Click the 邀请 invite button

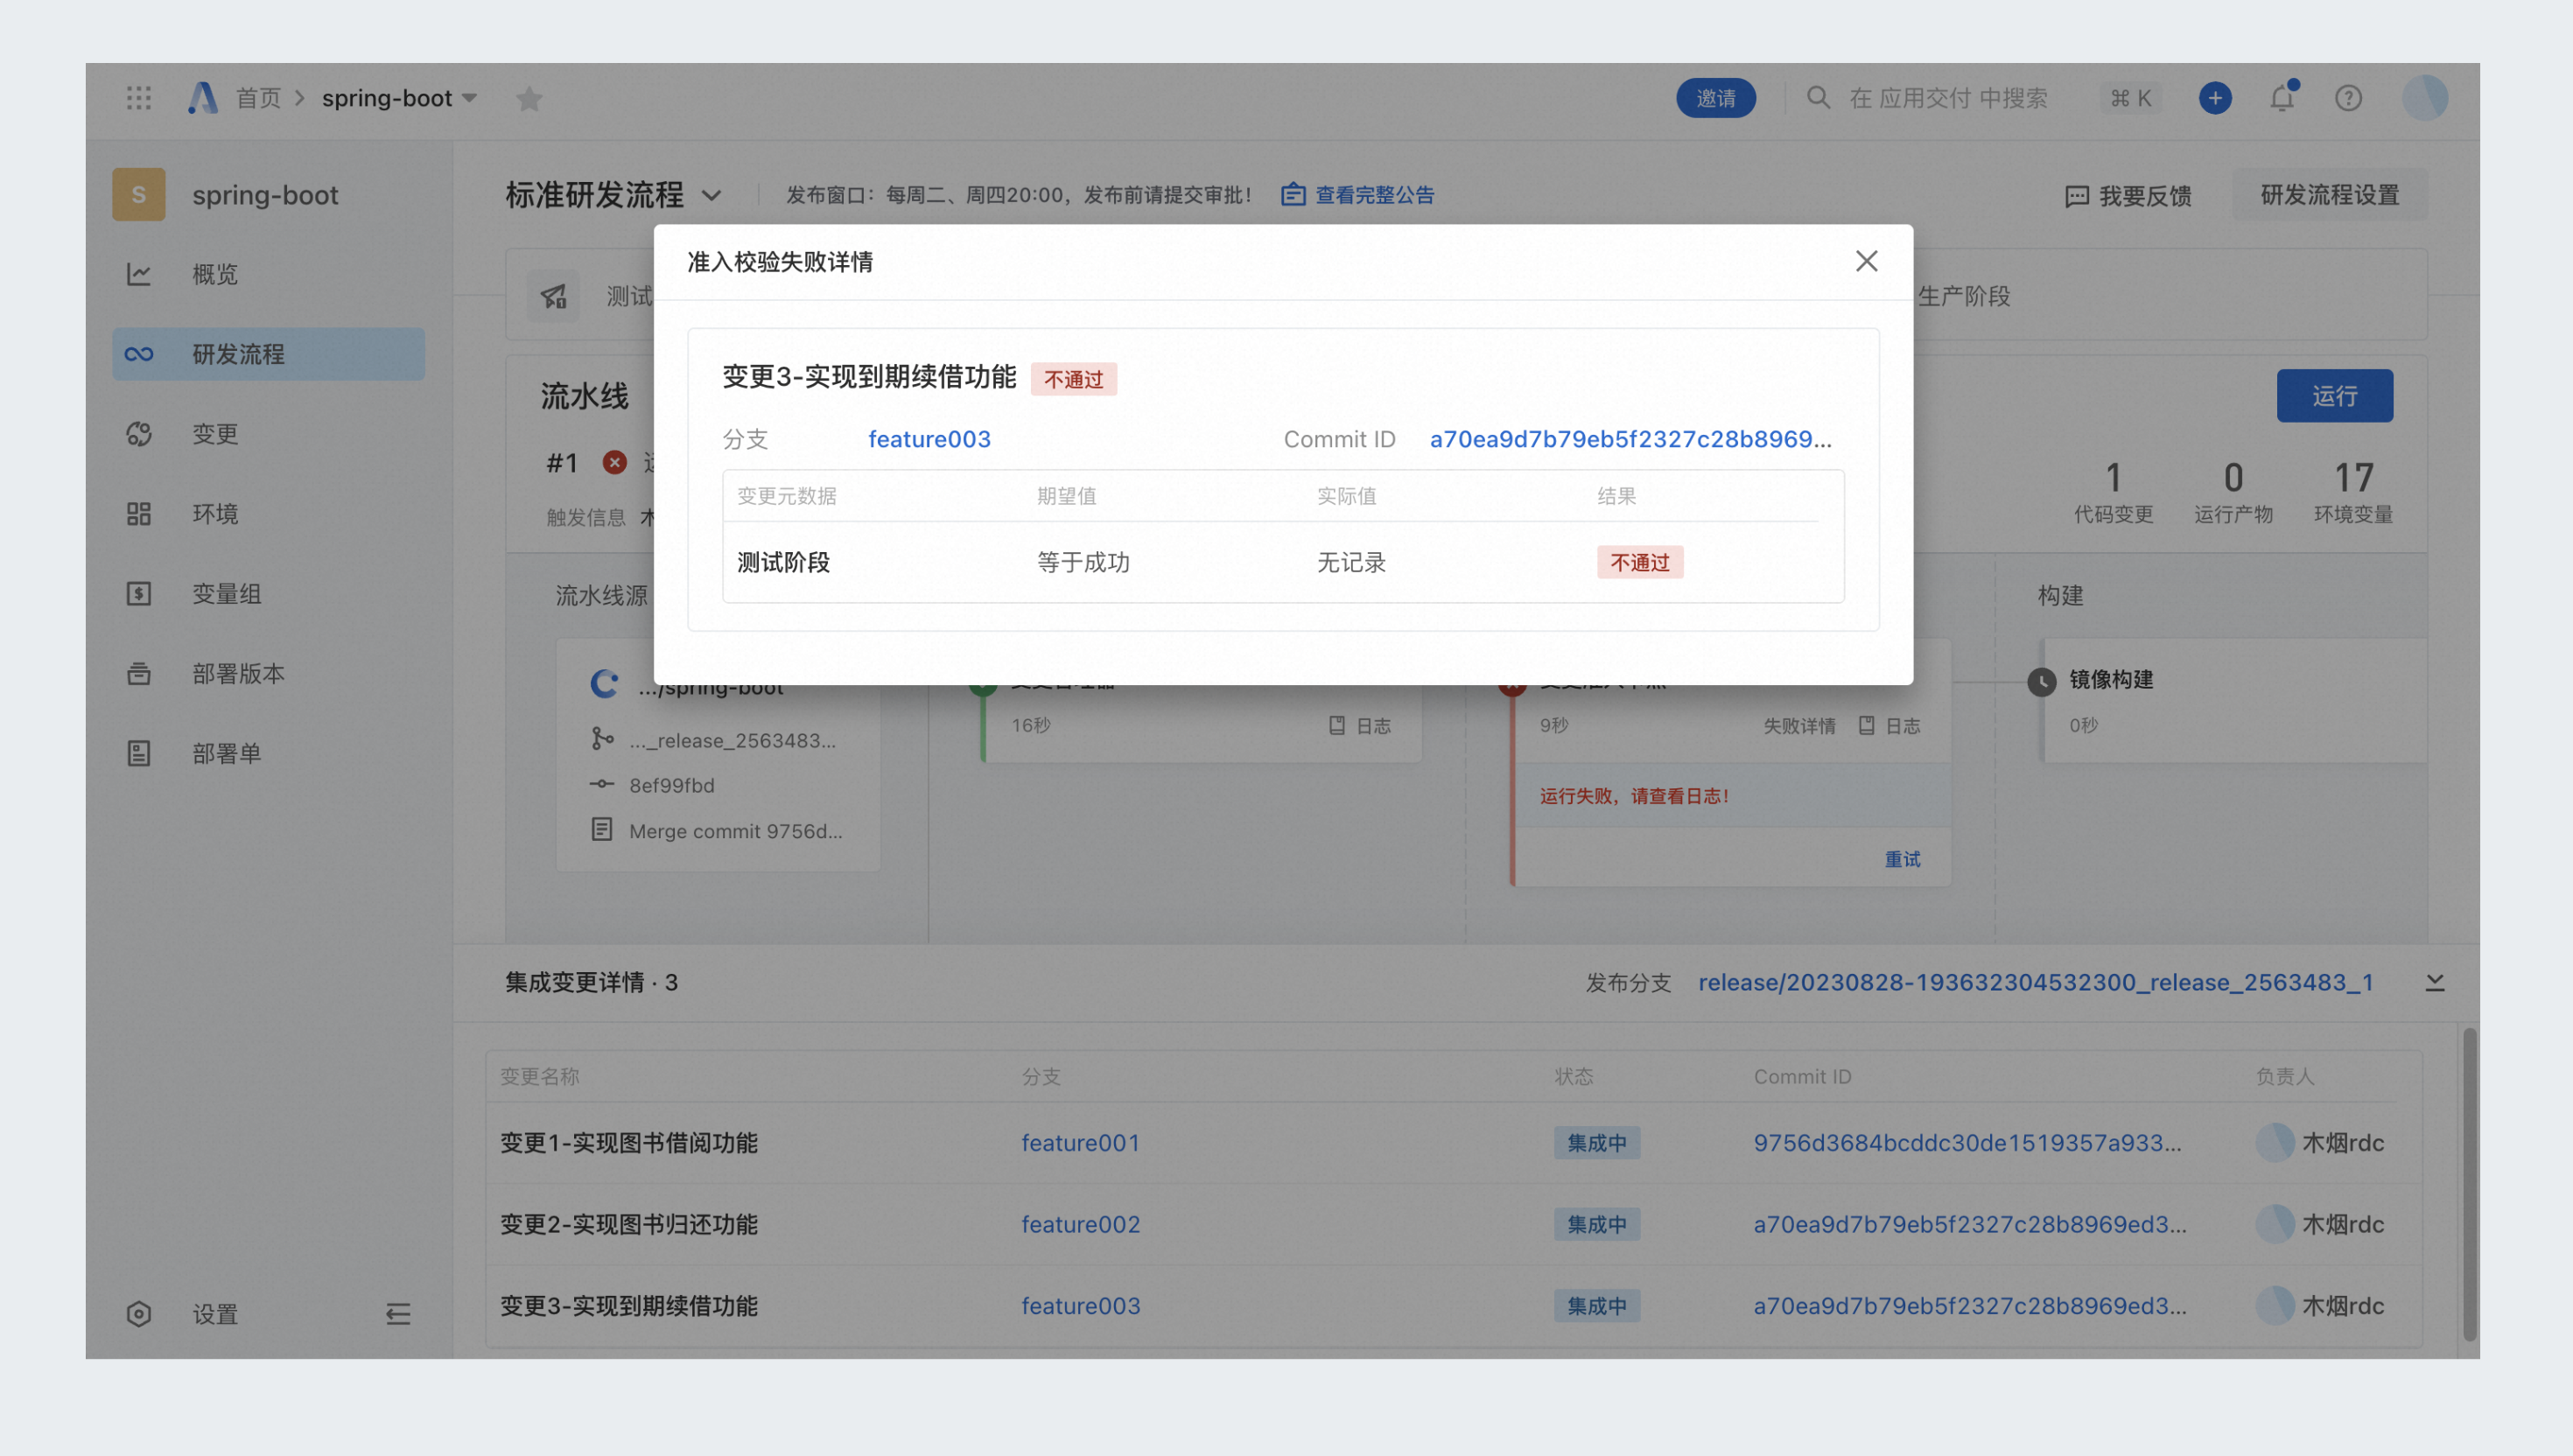[x=1715, y=98]
